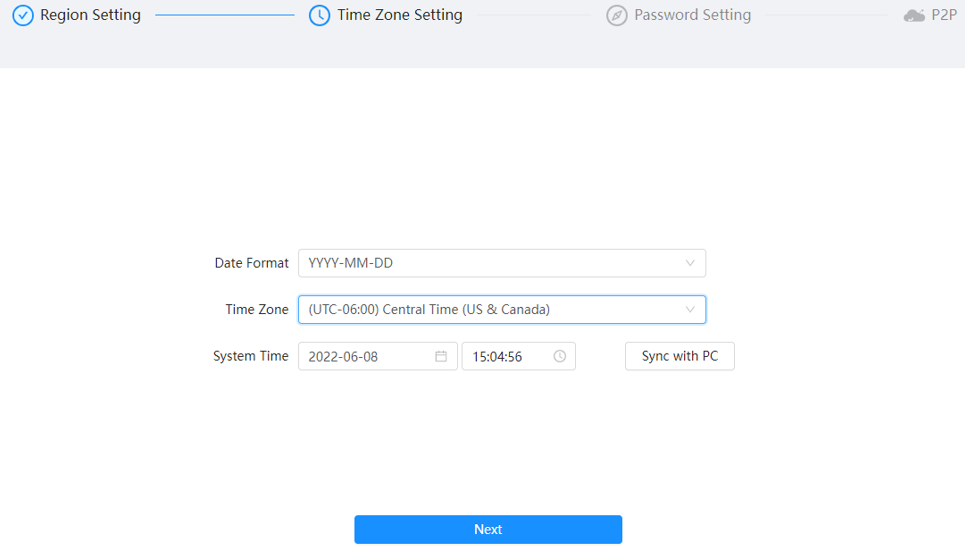Click the 15:04:56 time input field
This screenshot has height=549, width=965.
coord(519,356)
